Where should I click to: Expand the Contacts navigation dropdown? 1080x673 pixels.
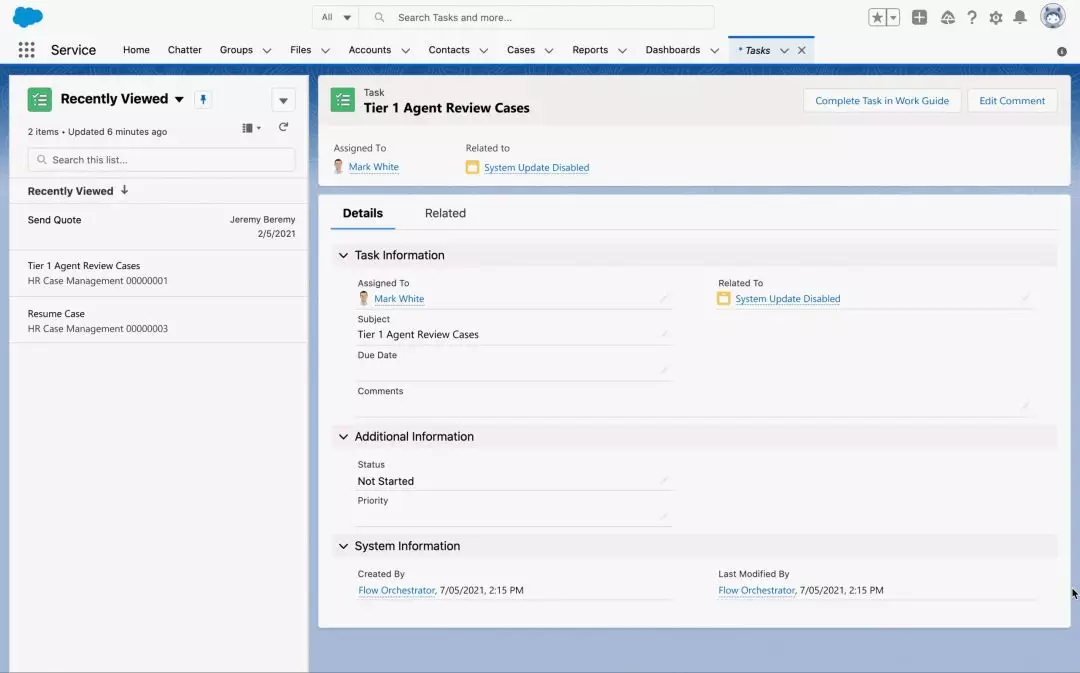coord(484,50)
